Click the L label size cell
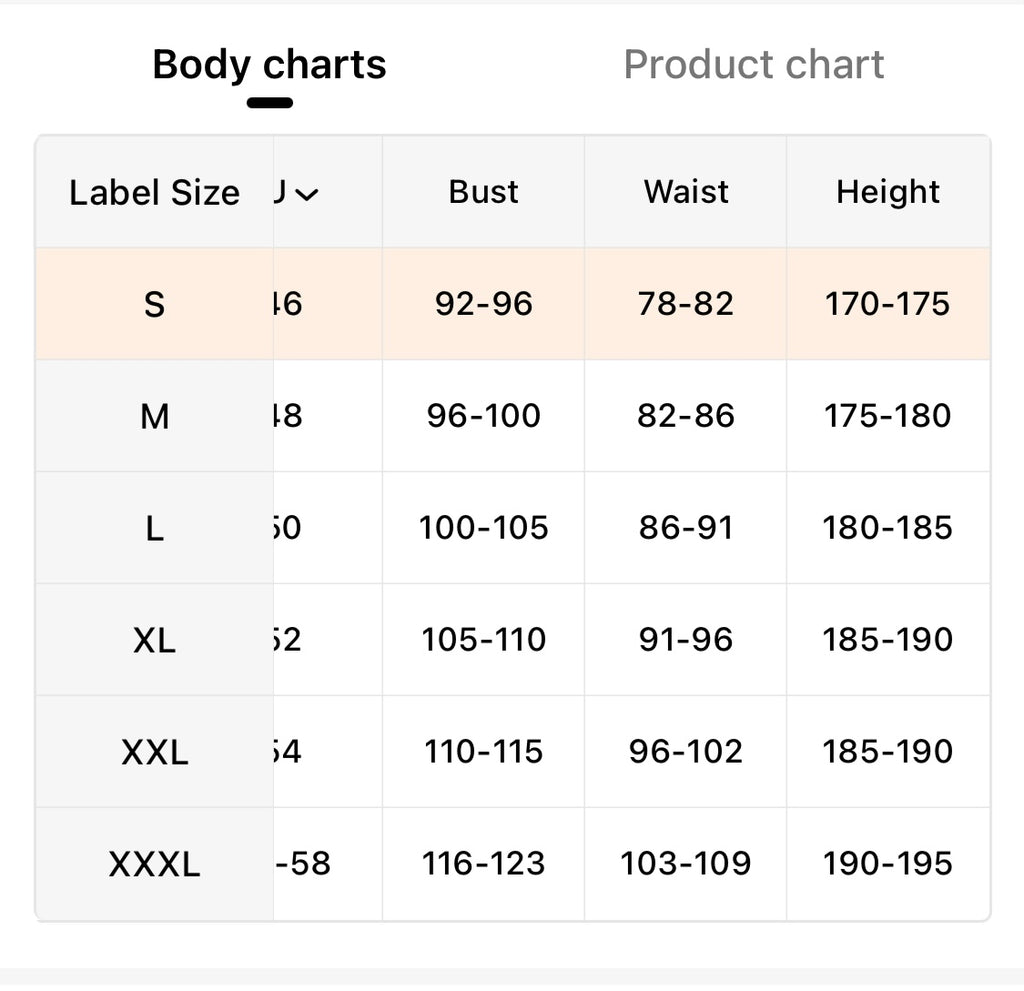1024x991 pixels. 154,528
